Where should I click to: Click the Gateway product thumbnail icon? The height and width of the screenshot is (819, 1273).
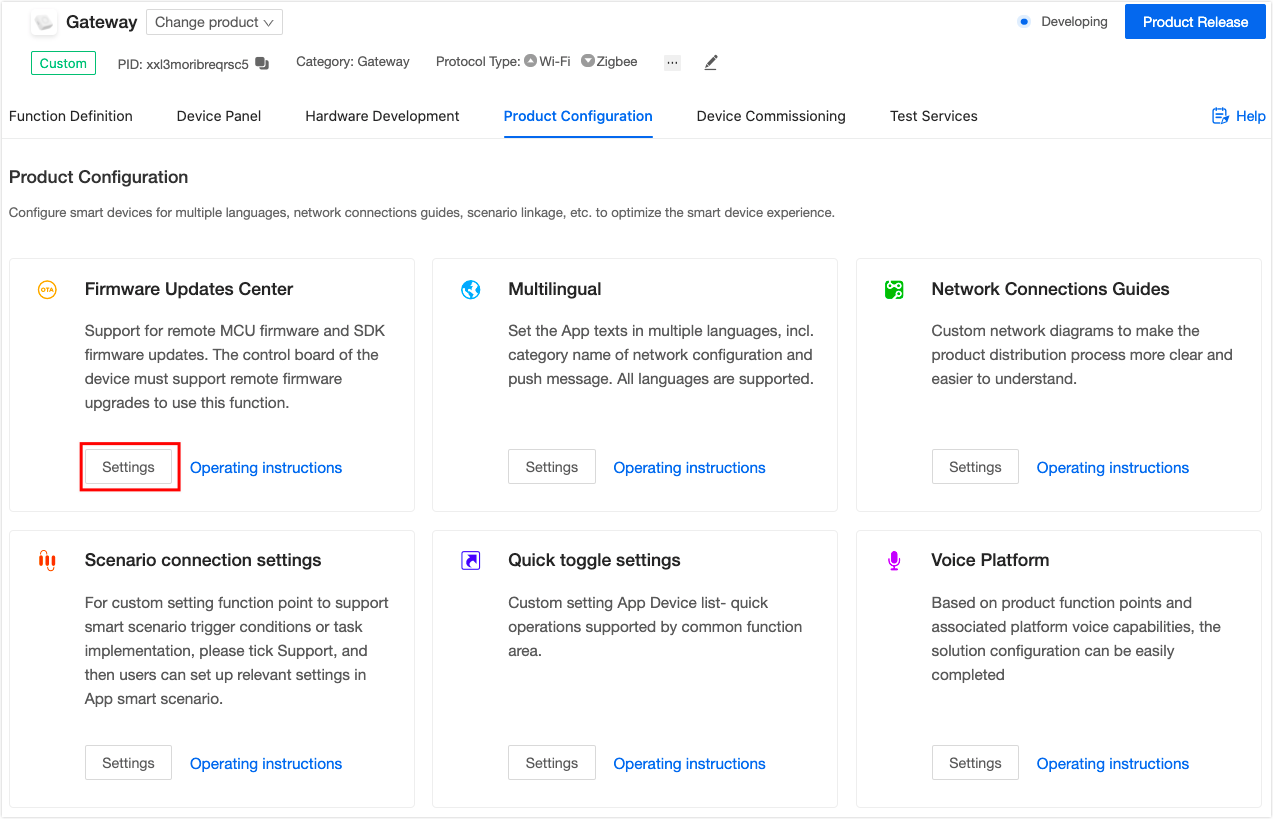click(x=44, y=22)
